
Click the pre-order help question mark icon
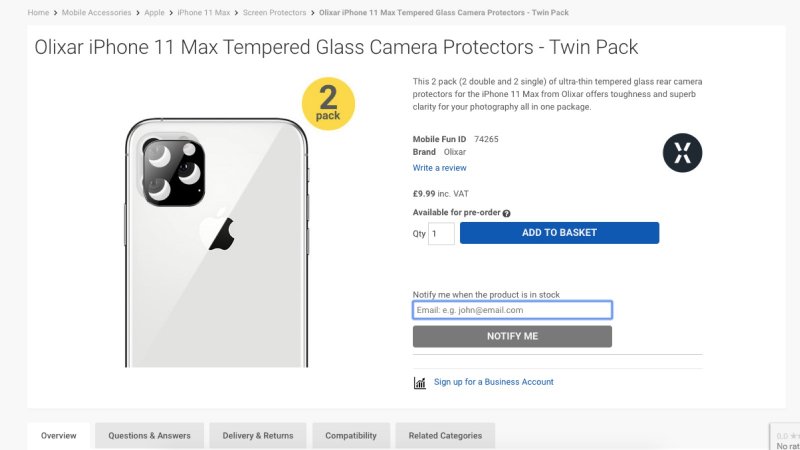pyautogui.click(x=507, y=213)
